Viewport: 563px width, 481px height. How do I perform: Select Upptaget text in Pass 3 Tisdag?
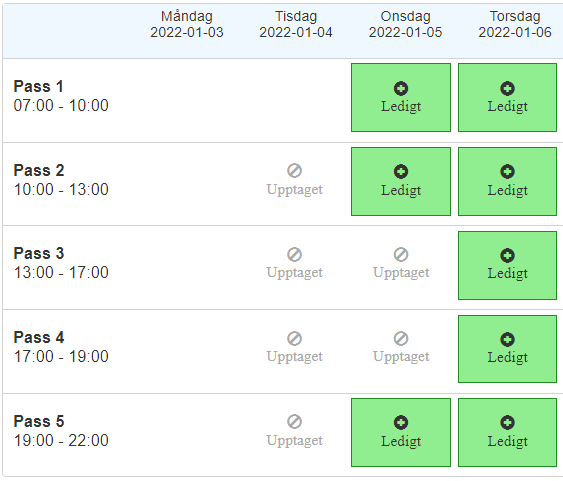point(294,273)
